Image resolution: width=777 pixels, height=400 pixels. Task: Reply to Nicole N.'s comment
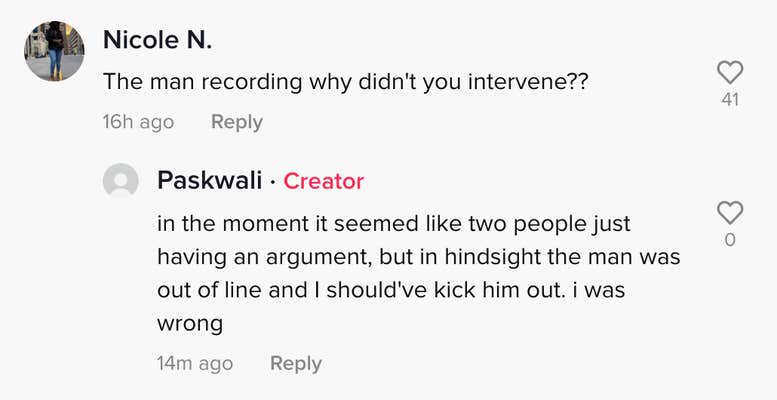pyautogui.click(x=237, y=122)
